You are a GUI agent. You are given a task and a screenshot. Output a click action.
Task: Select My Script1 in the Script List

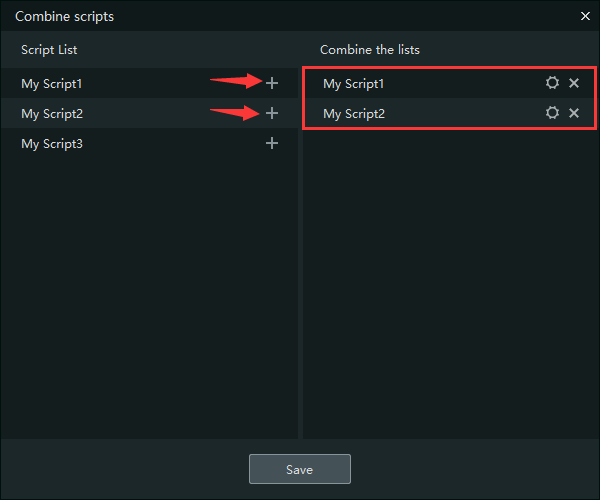(x=52, y=84)
